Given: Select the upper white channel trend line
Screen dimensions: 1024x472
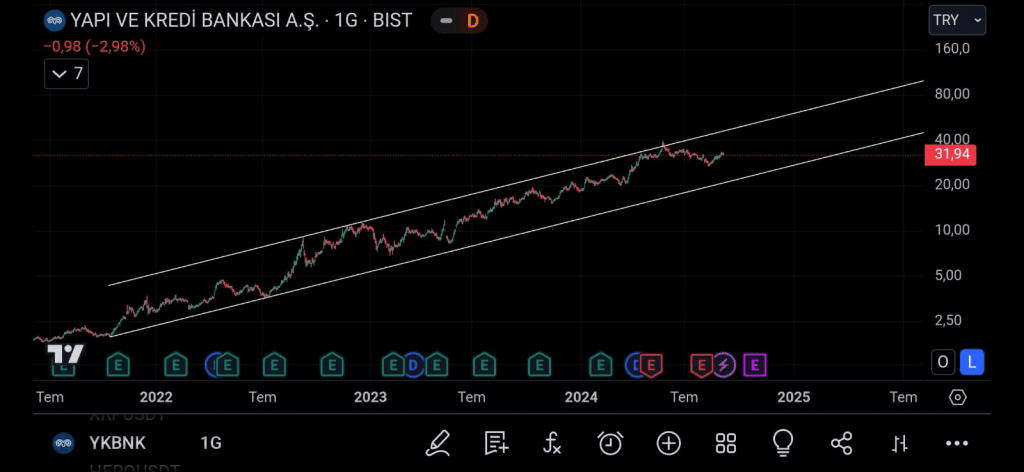Looking at the screenshot, I should [516, 183].
